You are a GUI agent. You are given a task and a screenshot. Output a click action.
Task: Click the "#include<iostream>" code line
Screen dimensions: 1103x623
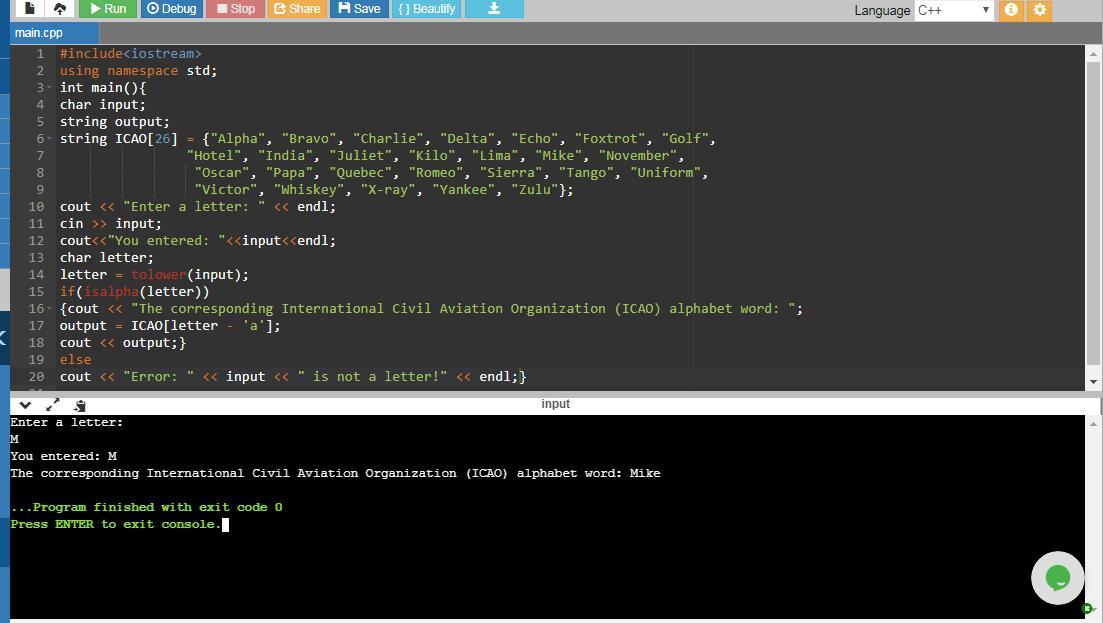click(x=131, y=54)
